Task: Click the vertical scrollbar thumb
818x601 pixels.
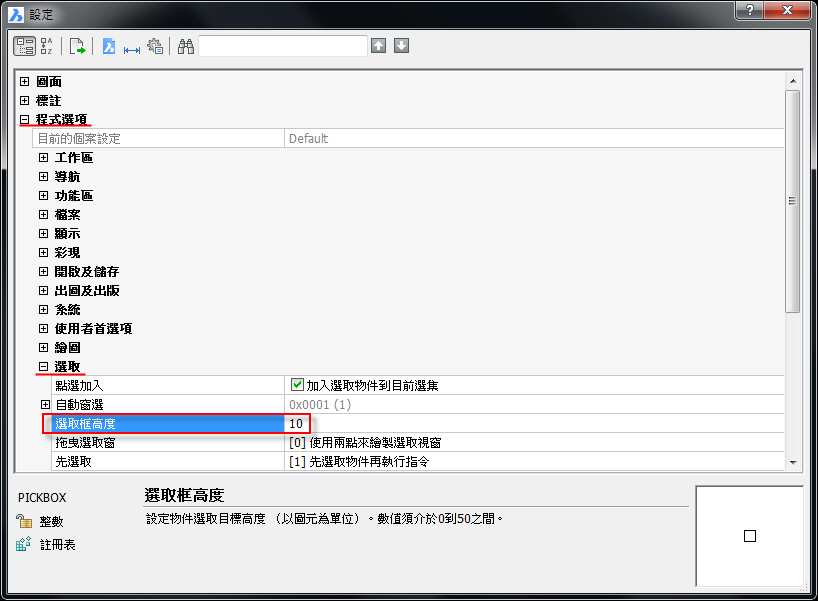Action: 792,201
